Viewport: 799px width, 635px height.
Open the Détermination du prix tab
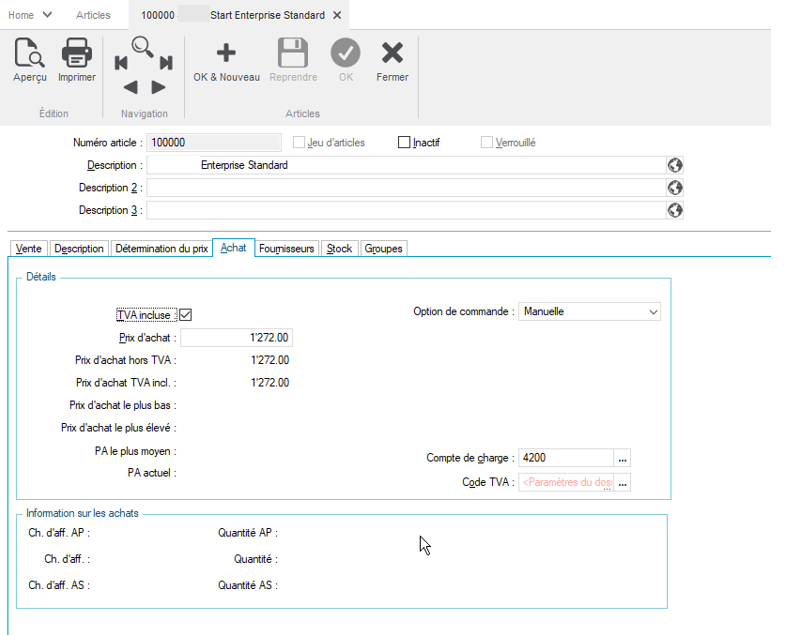pyautogui.click(x=162, y=249)
